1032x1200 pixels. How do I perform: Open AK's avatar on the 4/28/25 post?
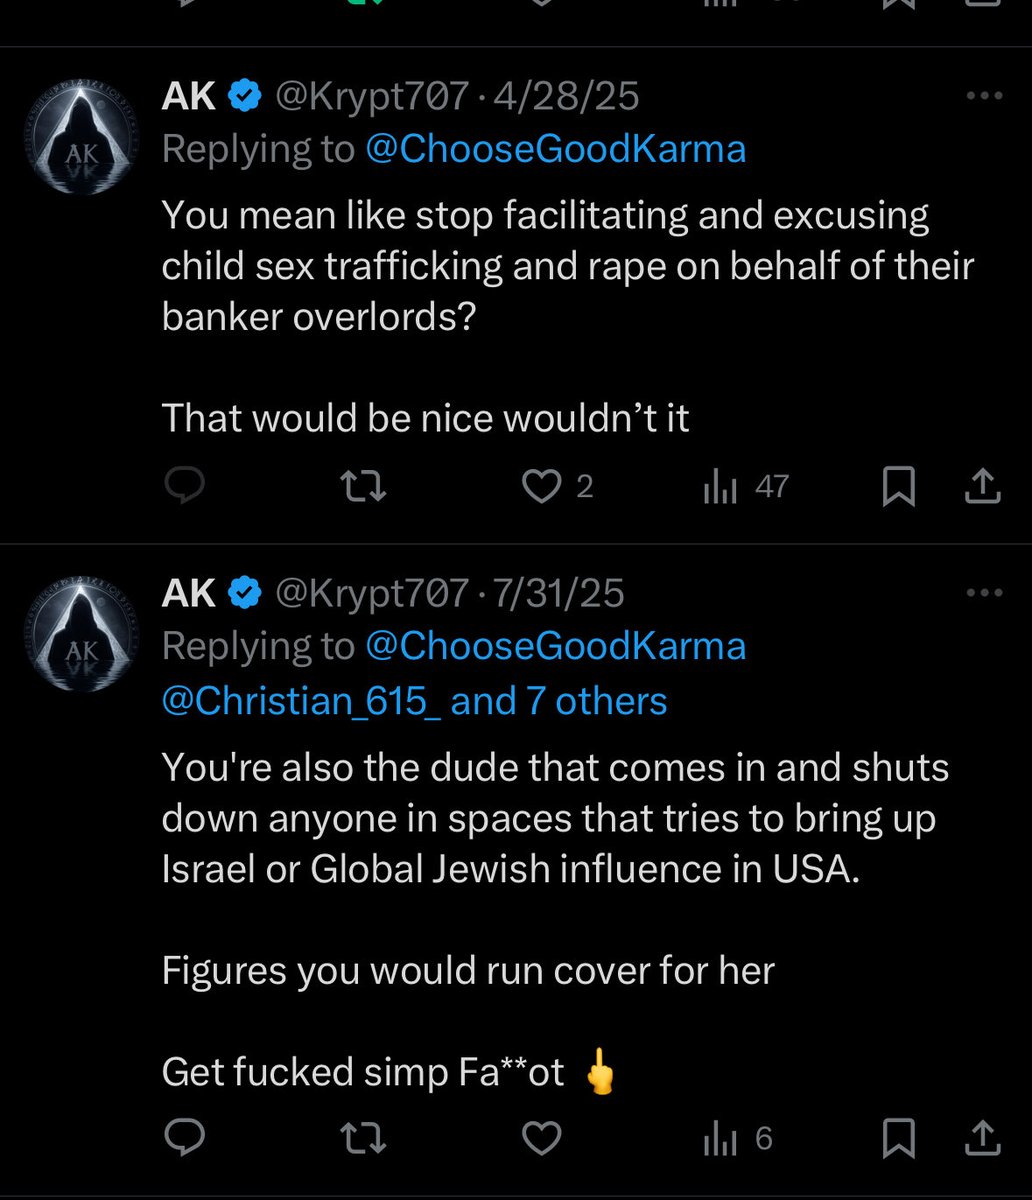[82, 136]
